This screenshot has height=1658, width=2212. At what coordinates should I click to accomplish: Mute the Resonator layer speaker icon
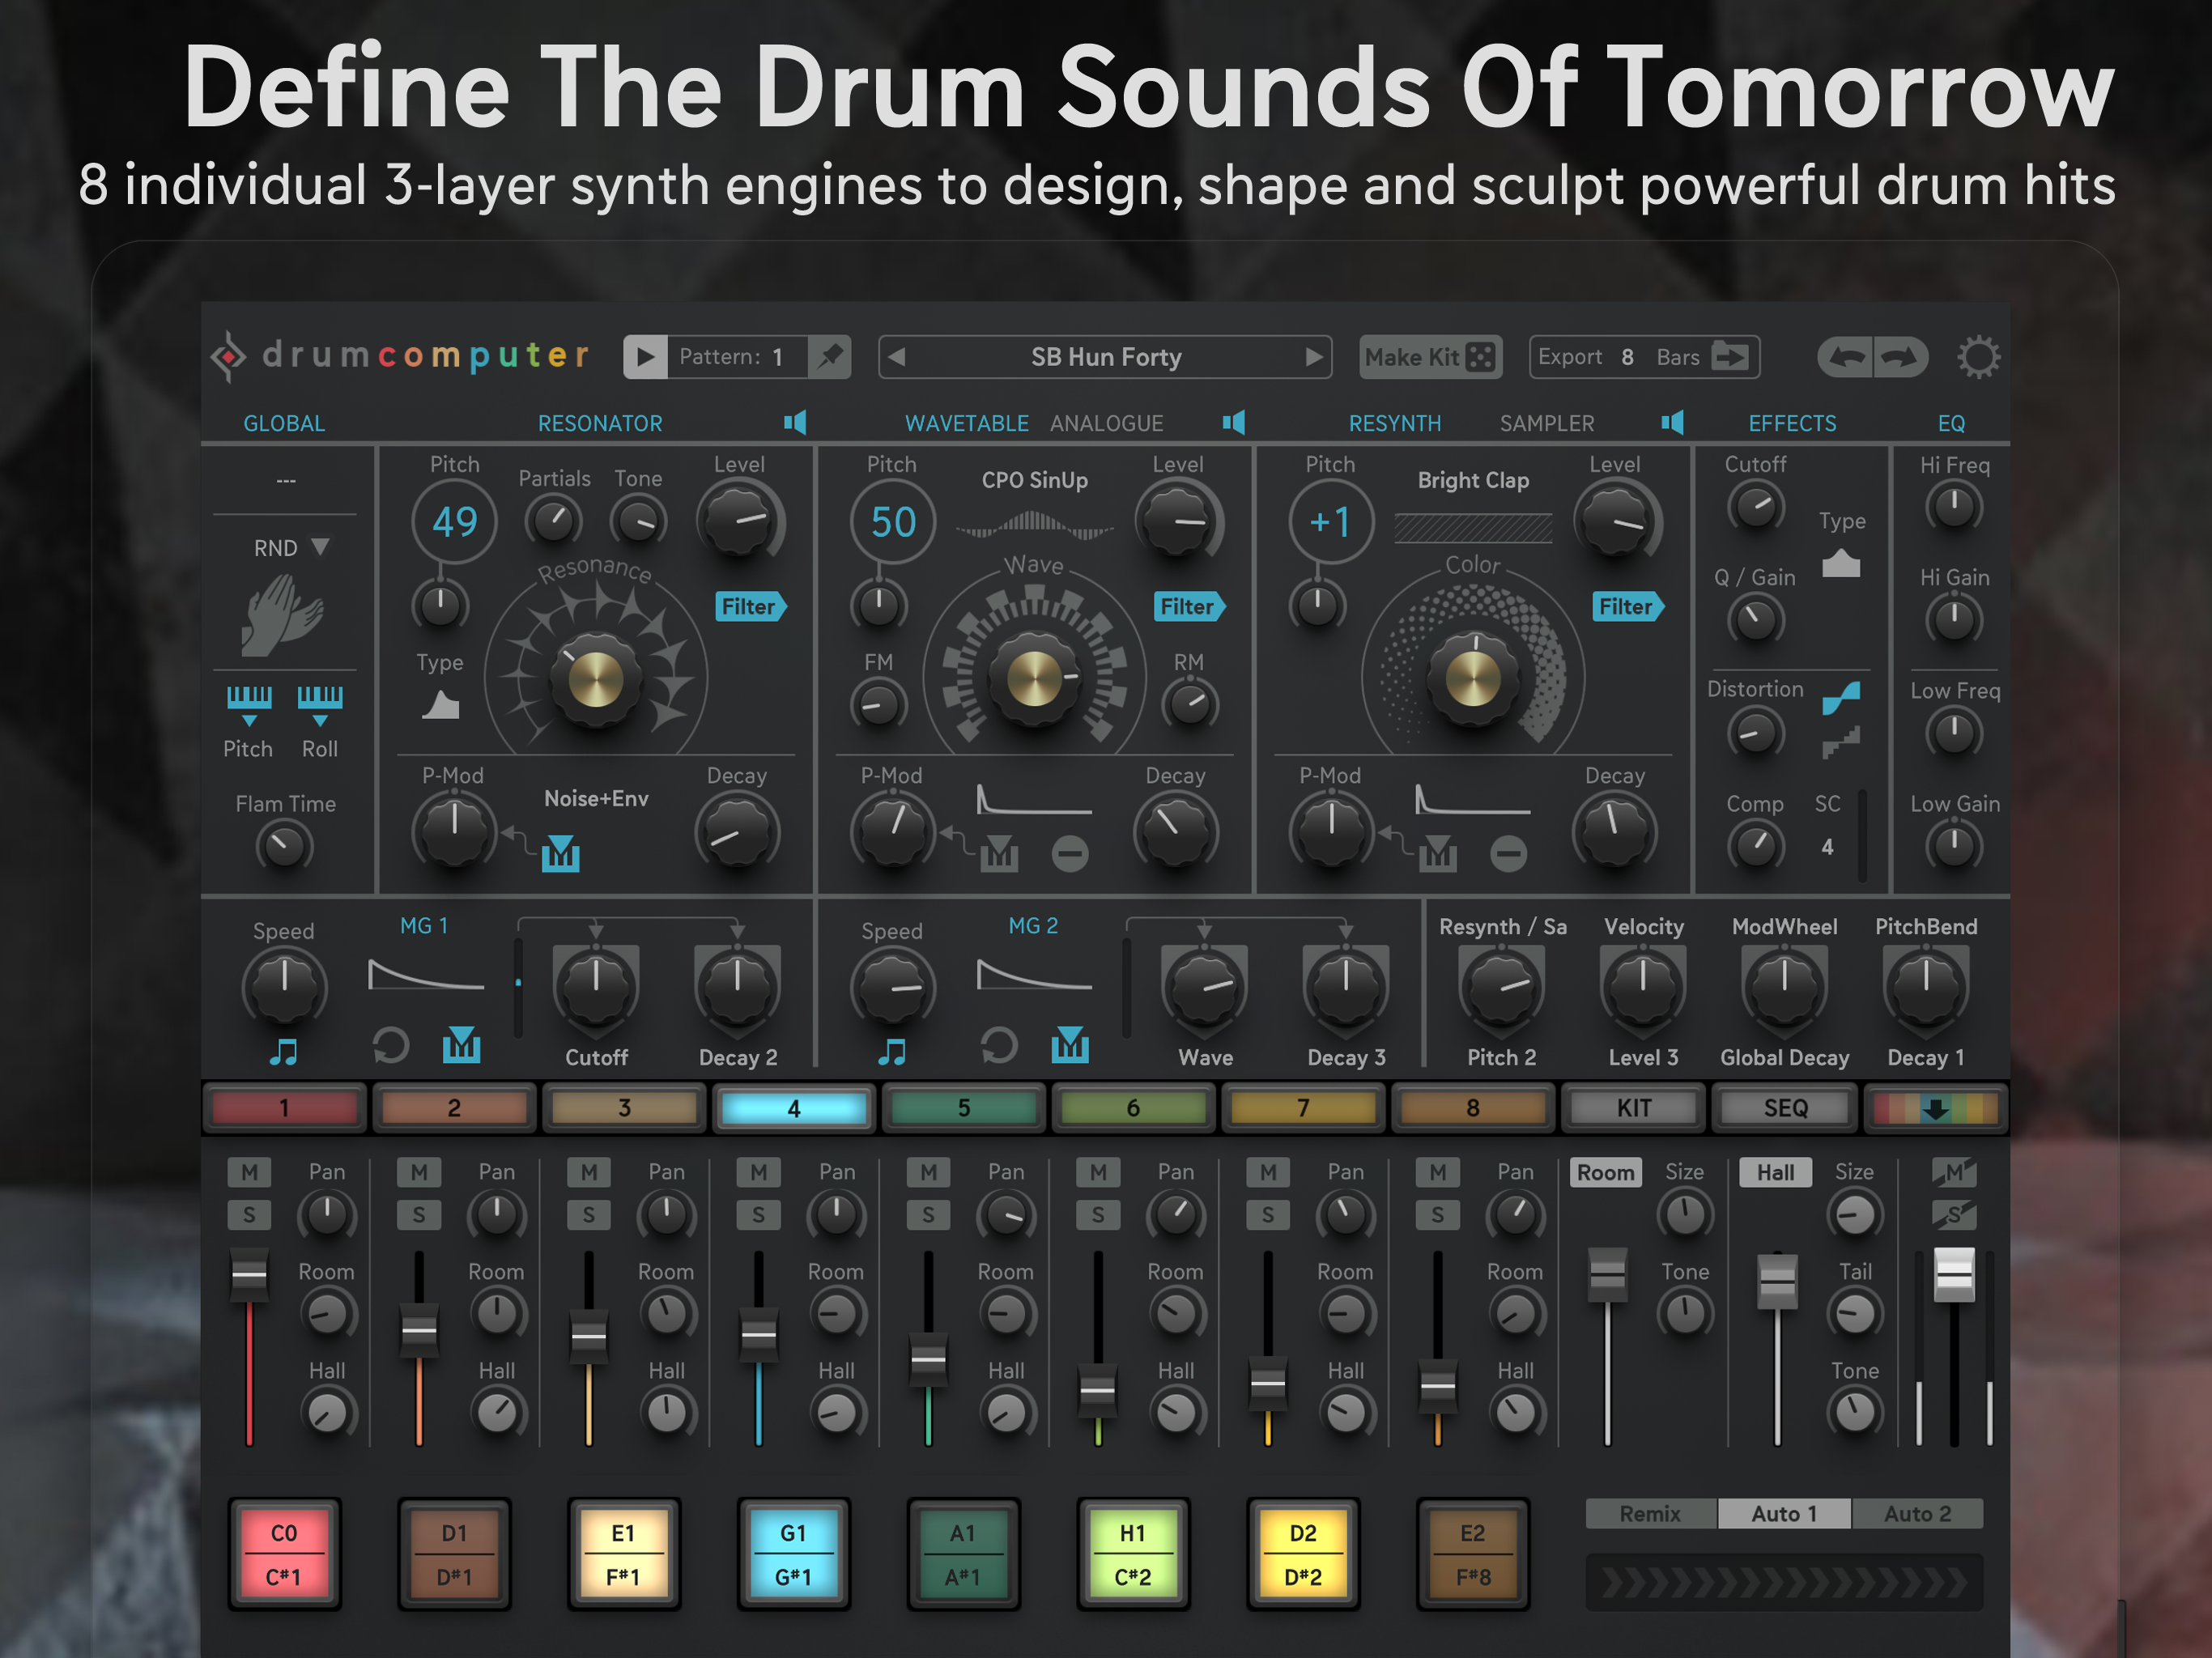click(795, 422)
